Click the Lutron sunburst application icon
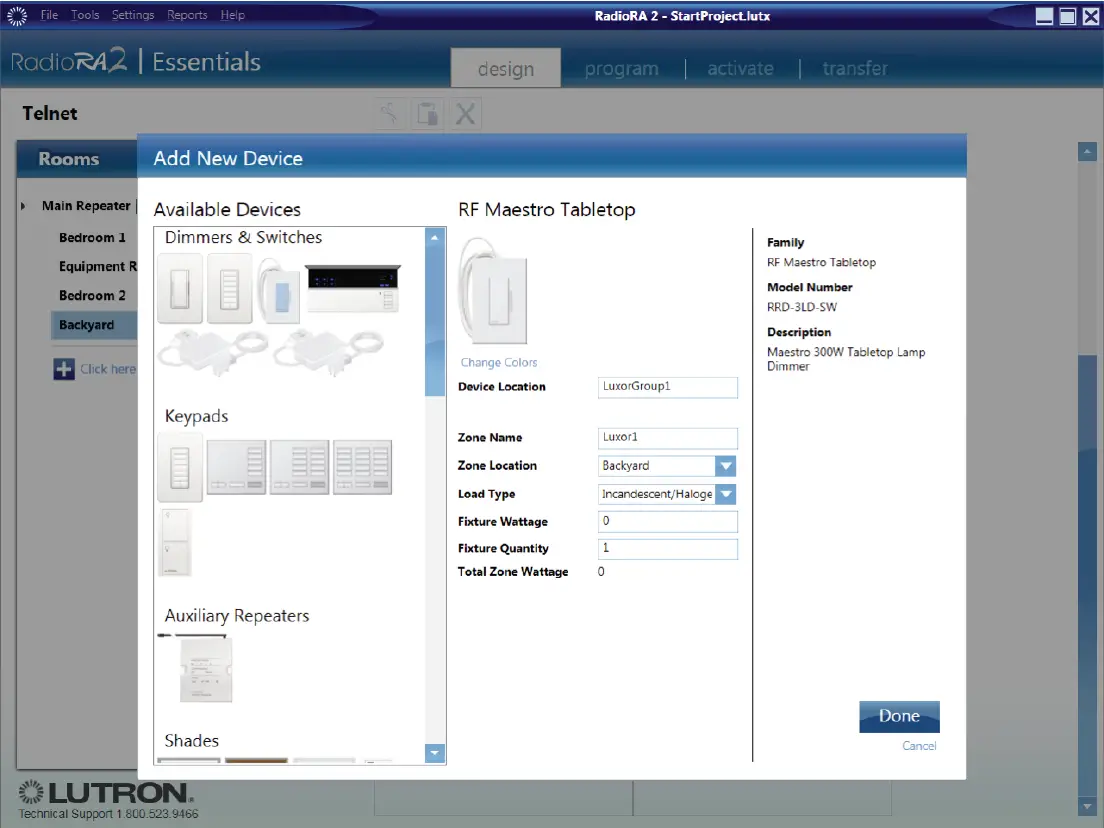 coord(17,15)
